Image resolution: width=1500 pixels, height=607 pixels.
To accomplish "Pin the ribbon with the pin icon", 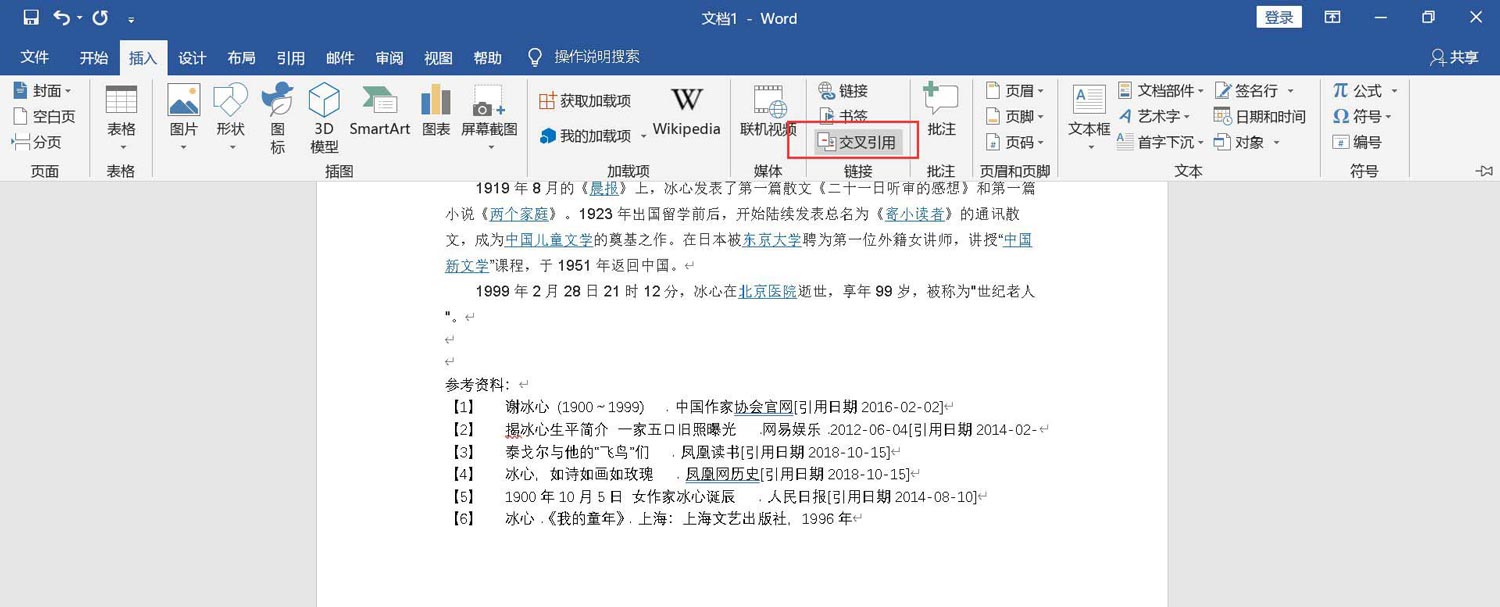I will pyautogui.click(x=1484, y=171).
